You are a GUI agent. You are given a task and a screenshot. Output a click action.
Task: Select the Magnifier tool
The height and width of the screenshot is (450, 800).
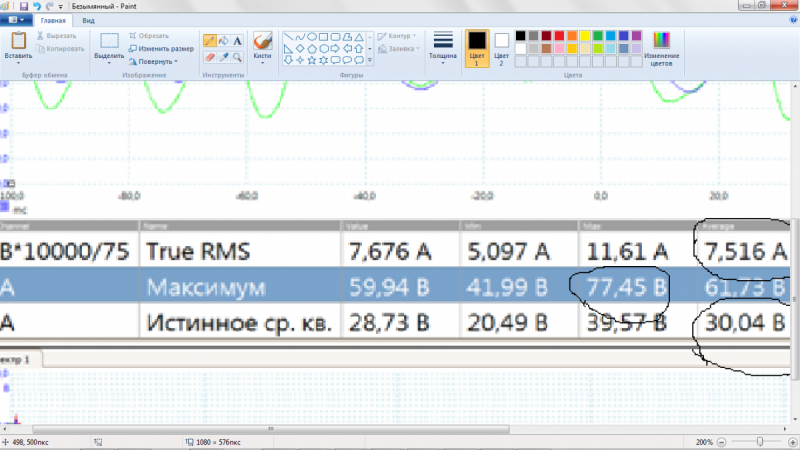coord(237,57)
